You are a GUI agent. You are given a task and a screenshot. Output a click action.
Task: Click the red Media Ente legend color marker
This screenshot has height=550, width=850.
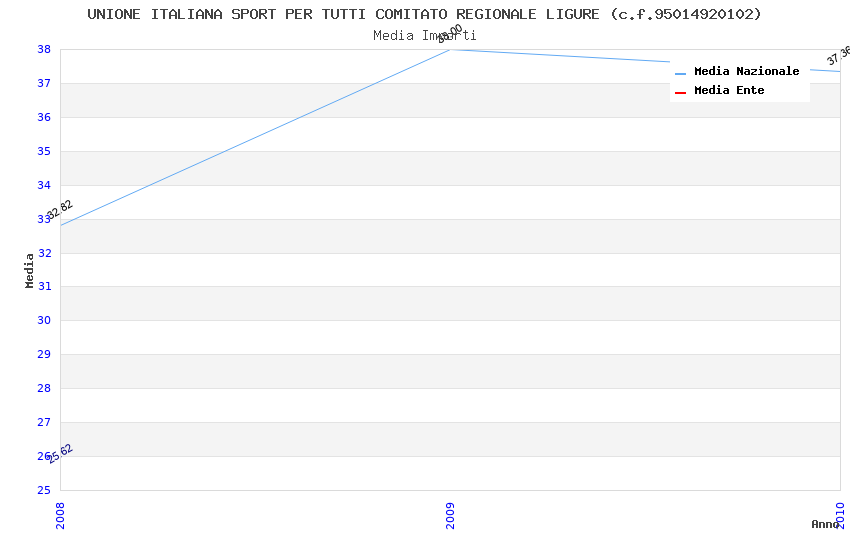[x=680, y=93]
